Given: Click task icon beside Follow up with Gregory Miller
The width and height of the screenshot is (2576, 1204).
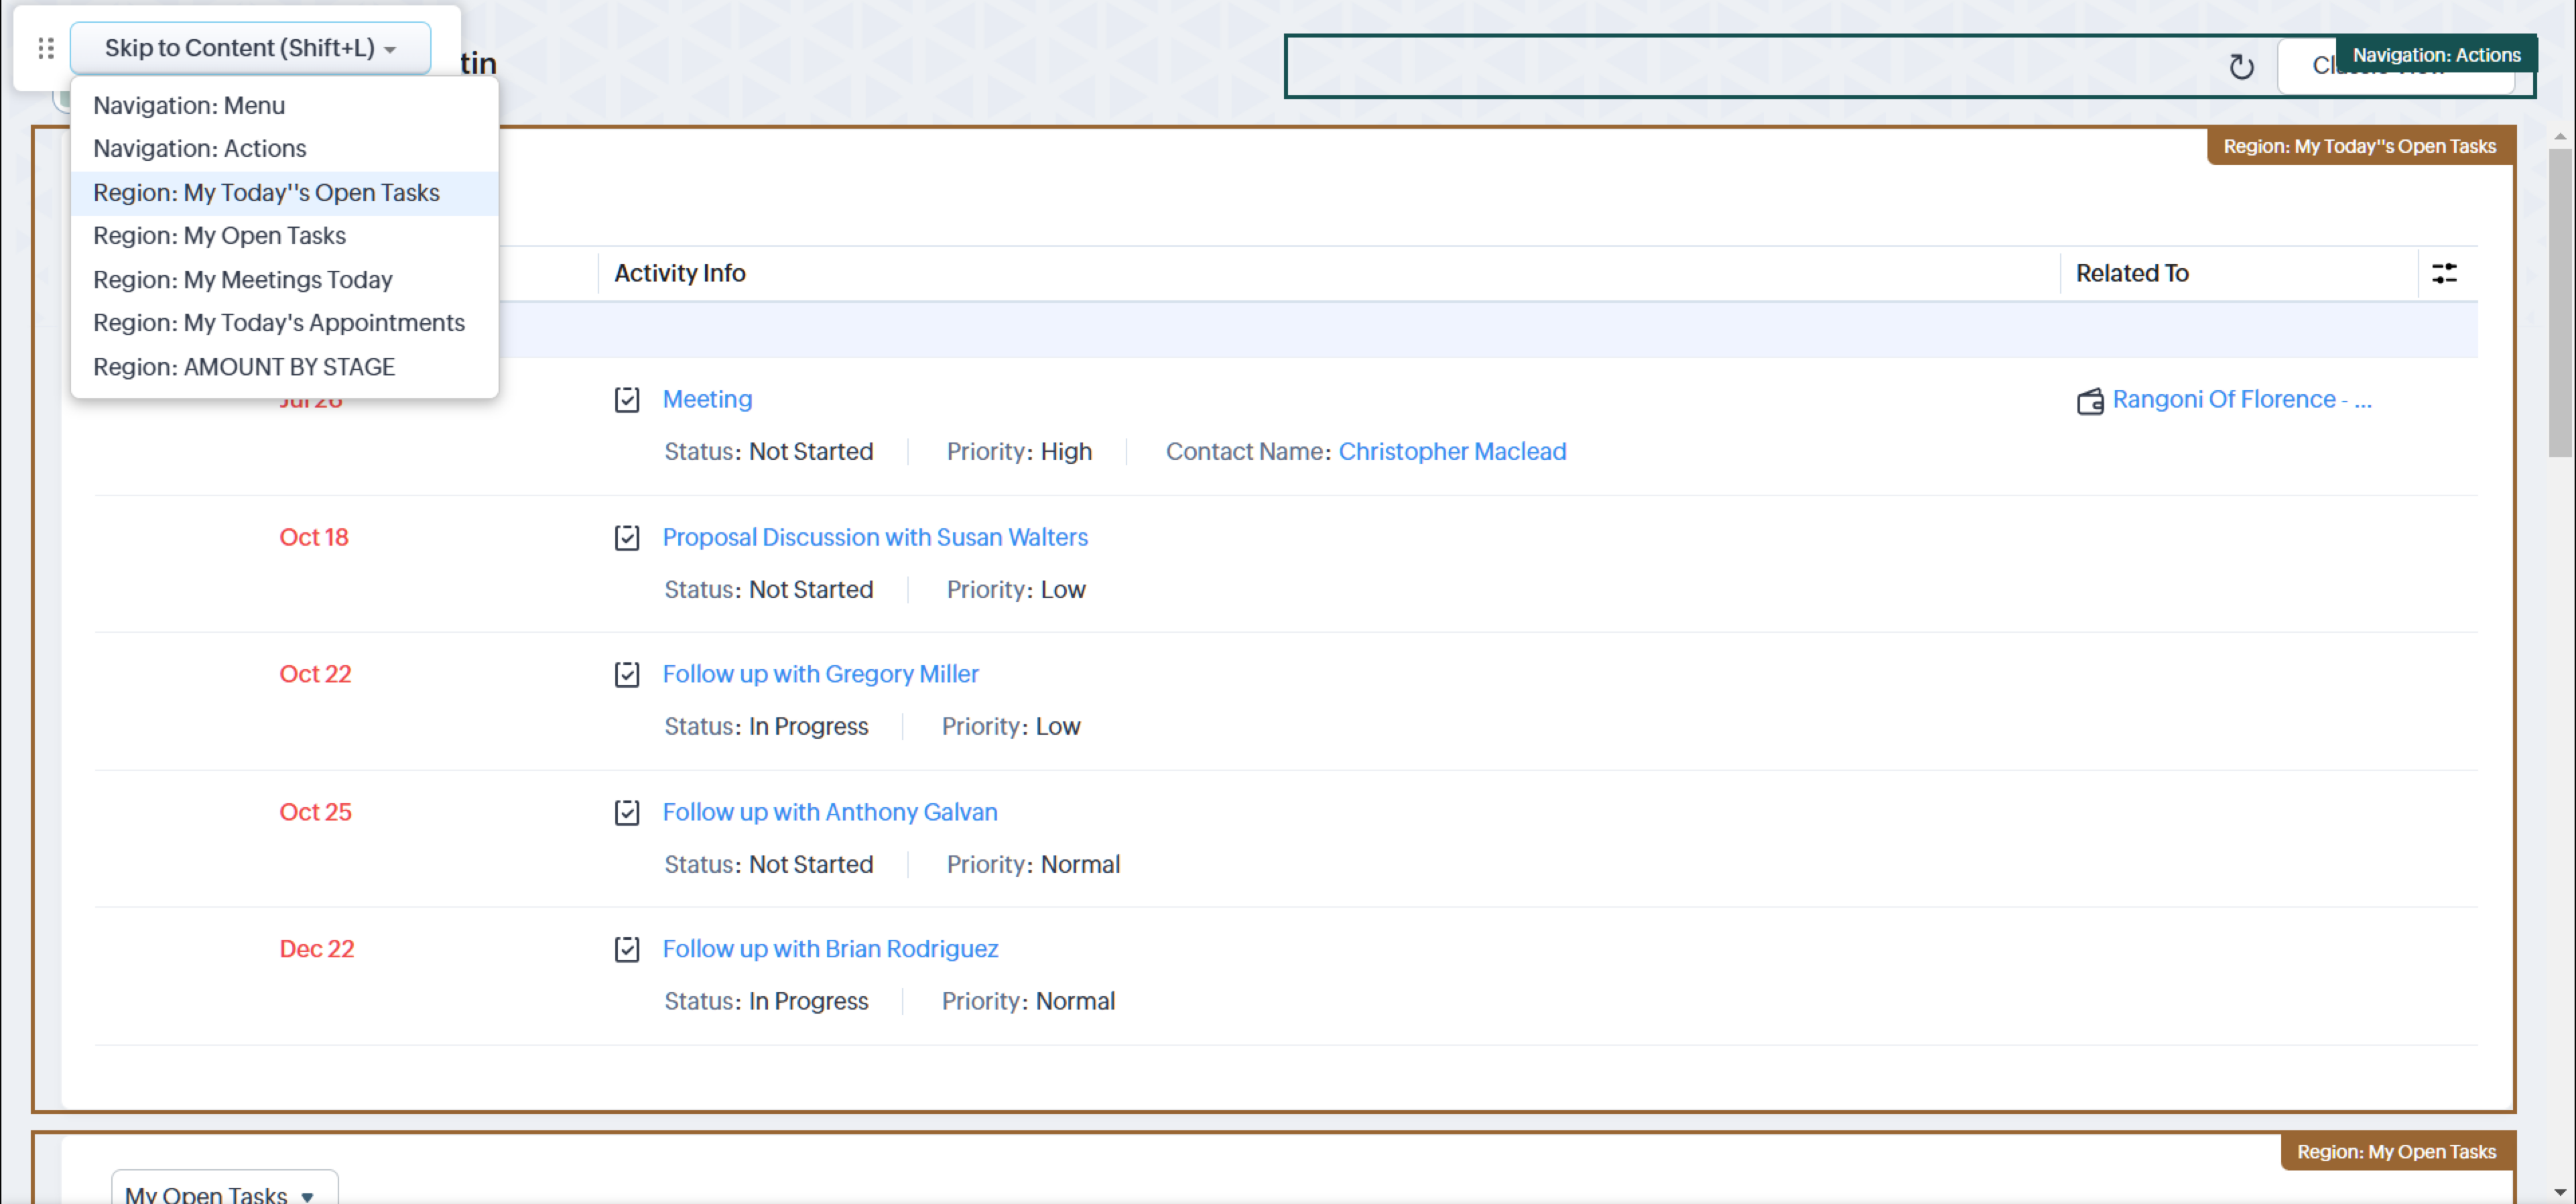Looking at the screenshot, I should 627,675.
